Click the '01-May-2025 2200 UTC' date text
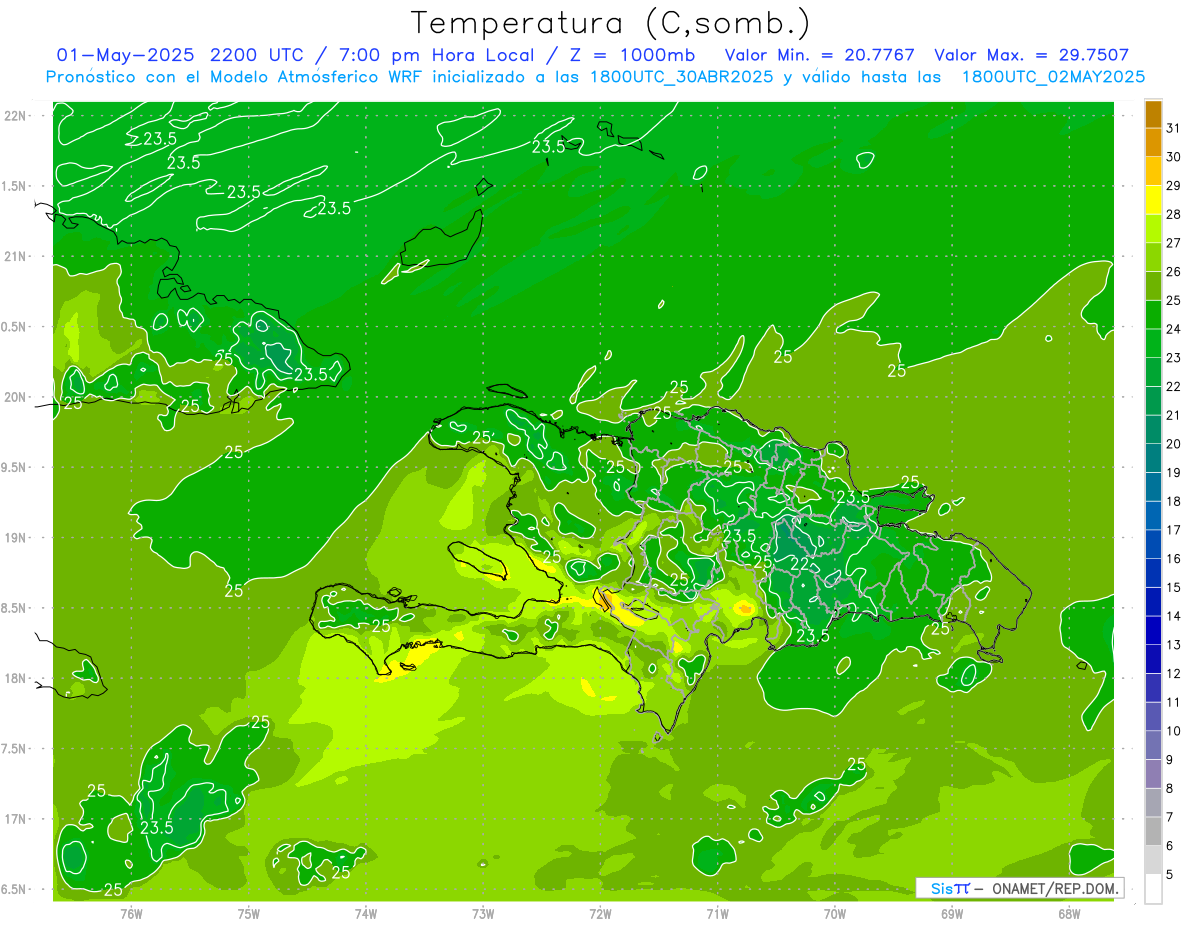The height and width of the screenshot is (927, 1200). point(180,55)
